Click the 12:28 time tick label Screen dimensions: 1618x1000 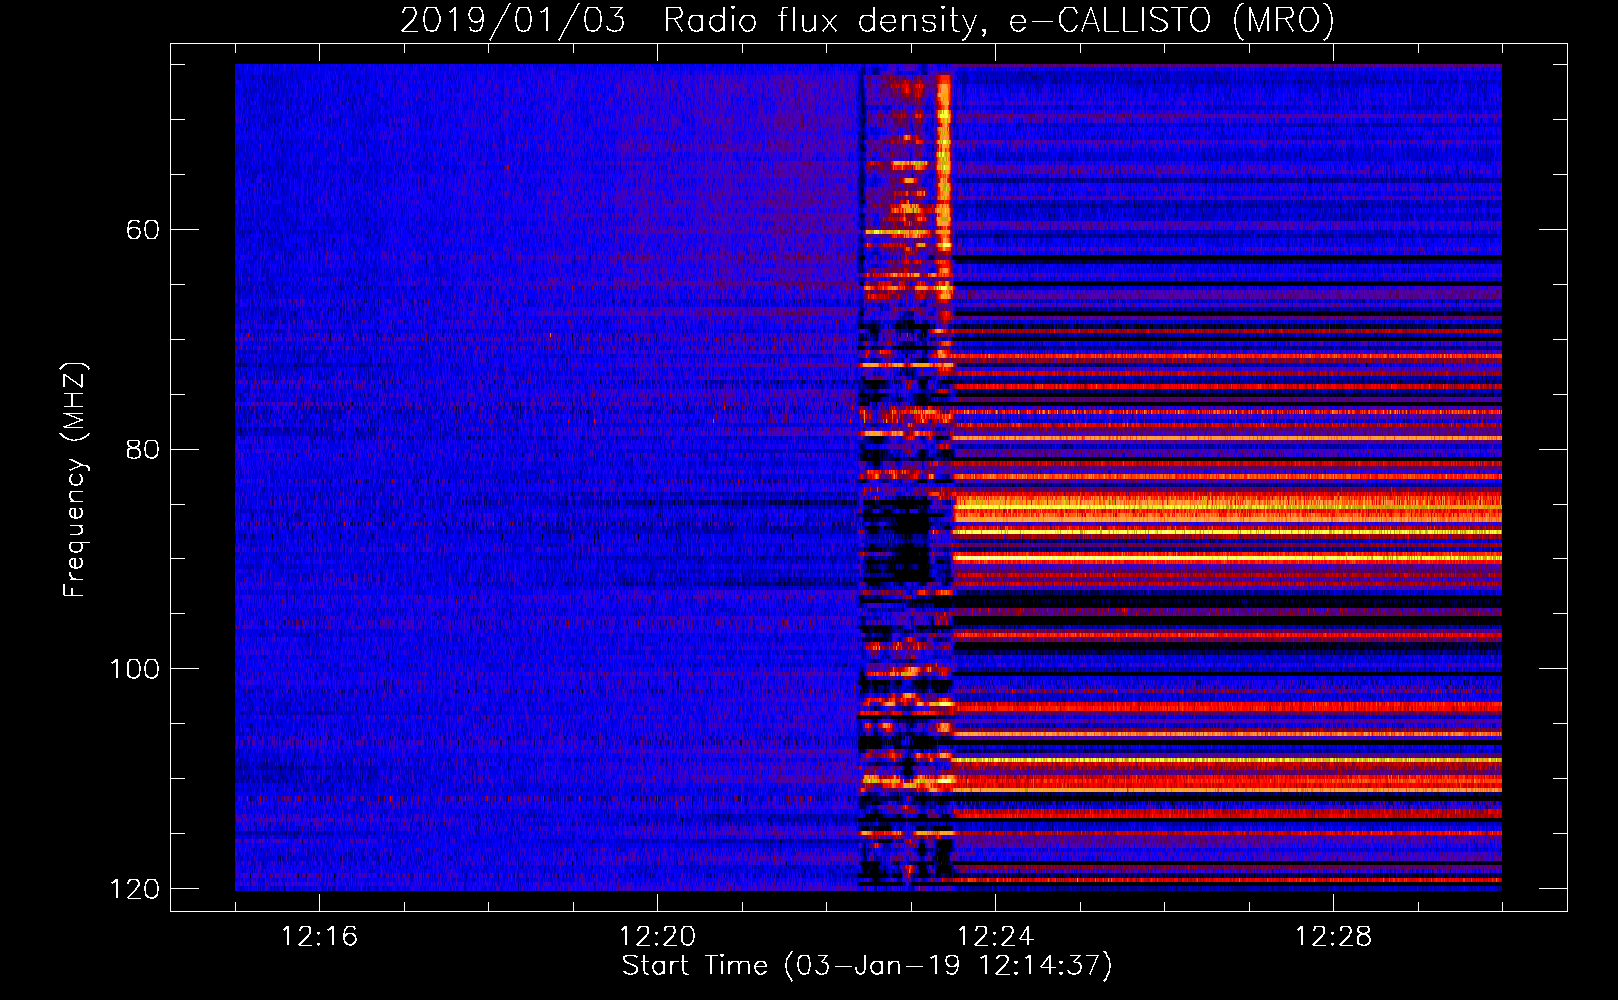click(1333, 937)
